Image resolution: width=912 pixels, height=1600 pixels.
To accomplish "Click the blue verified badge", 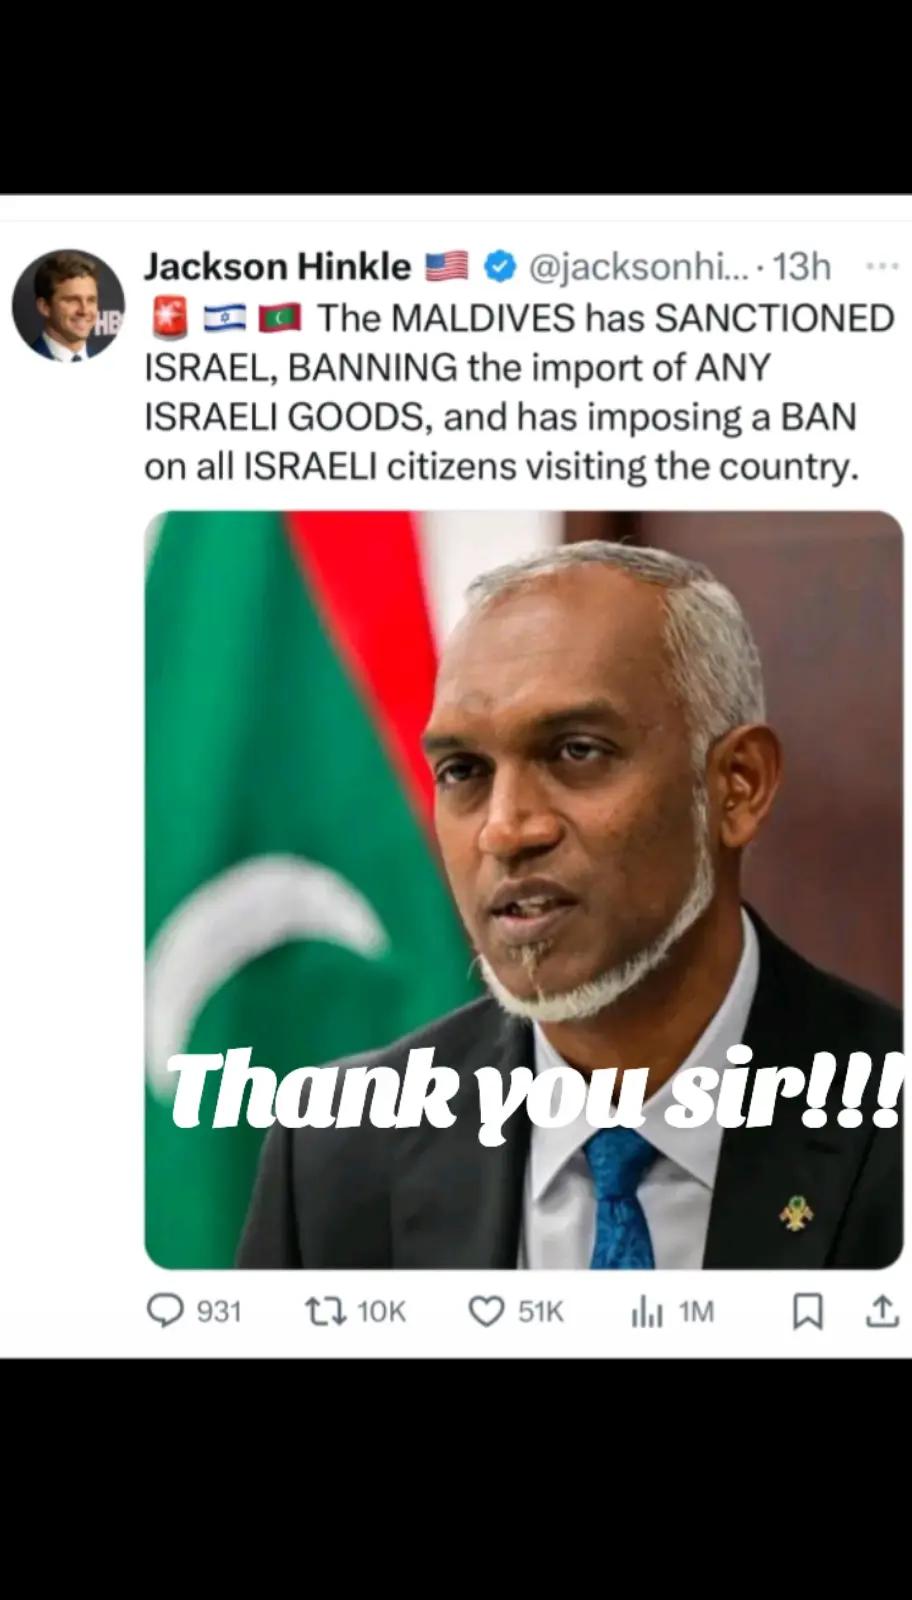I will tap(499, 267).
